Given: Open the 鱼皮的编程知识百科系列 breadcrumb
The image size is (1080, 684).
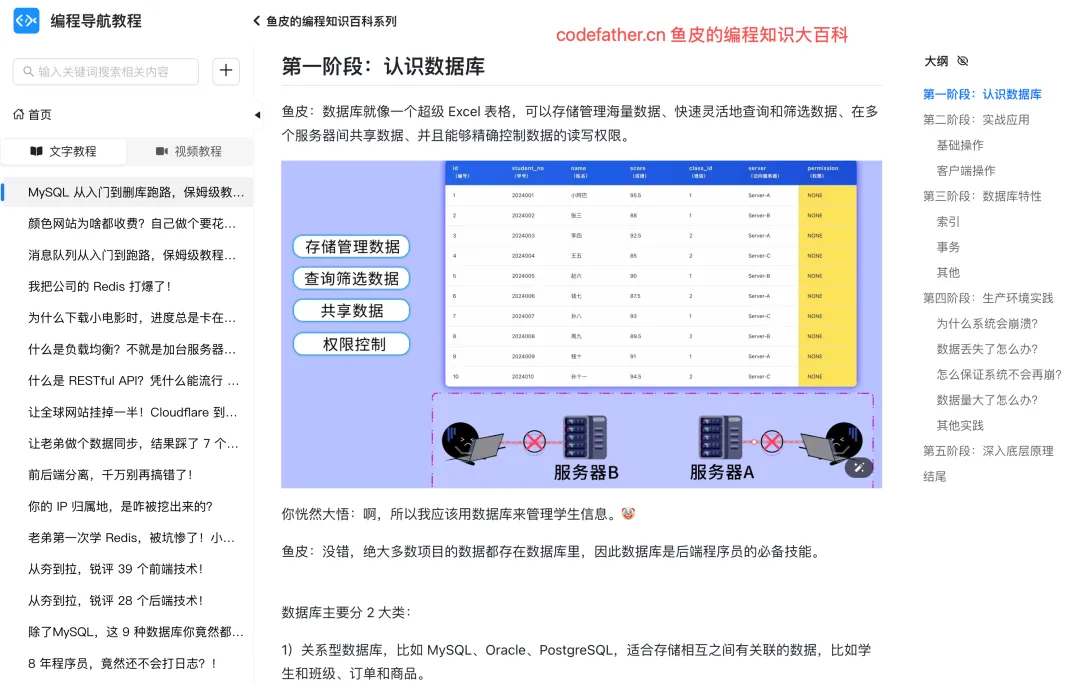Looking at the screenshot, I should click(331, 21).
